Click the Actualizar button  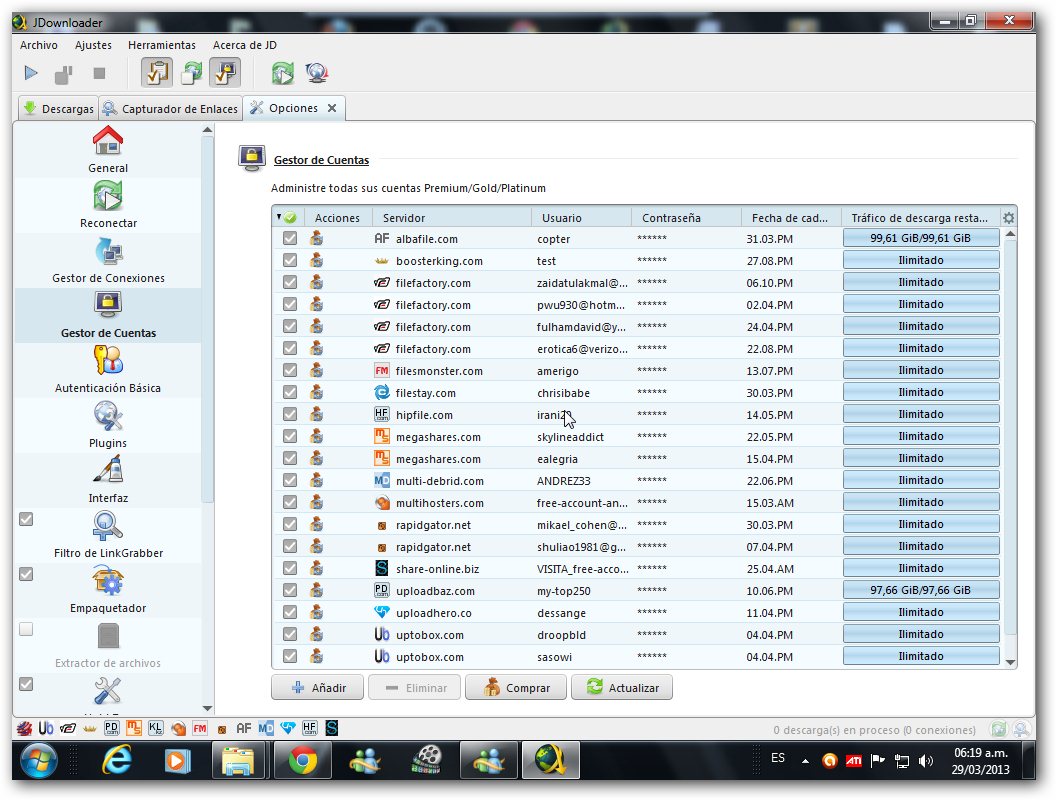coord(622,688)
